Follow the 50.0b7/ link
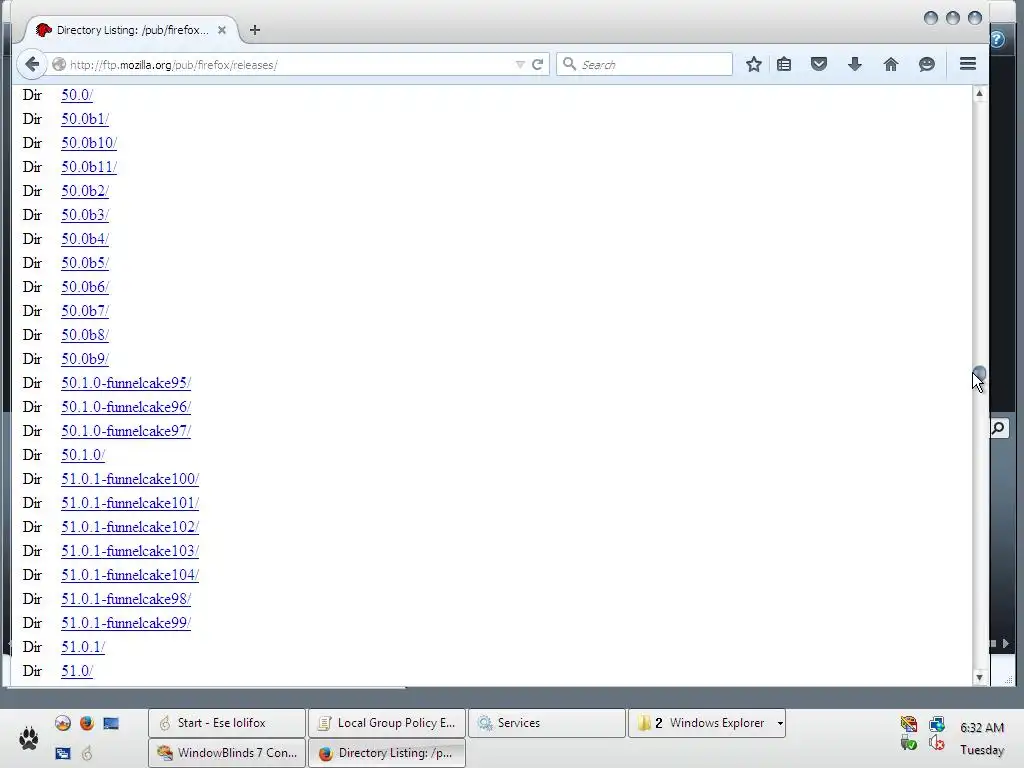Image resolution: width=1024 pixels, height=768 pixels. click(85, 311)
